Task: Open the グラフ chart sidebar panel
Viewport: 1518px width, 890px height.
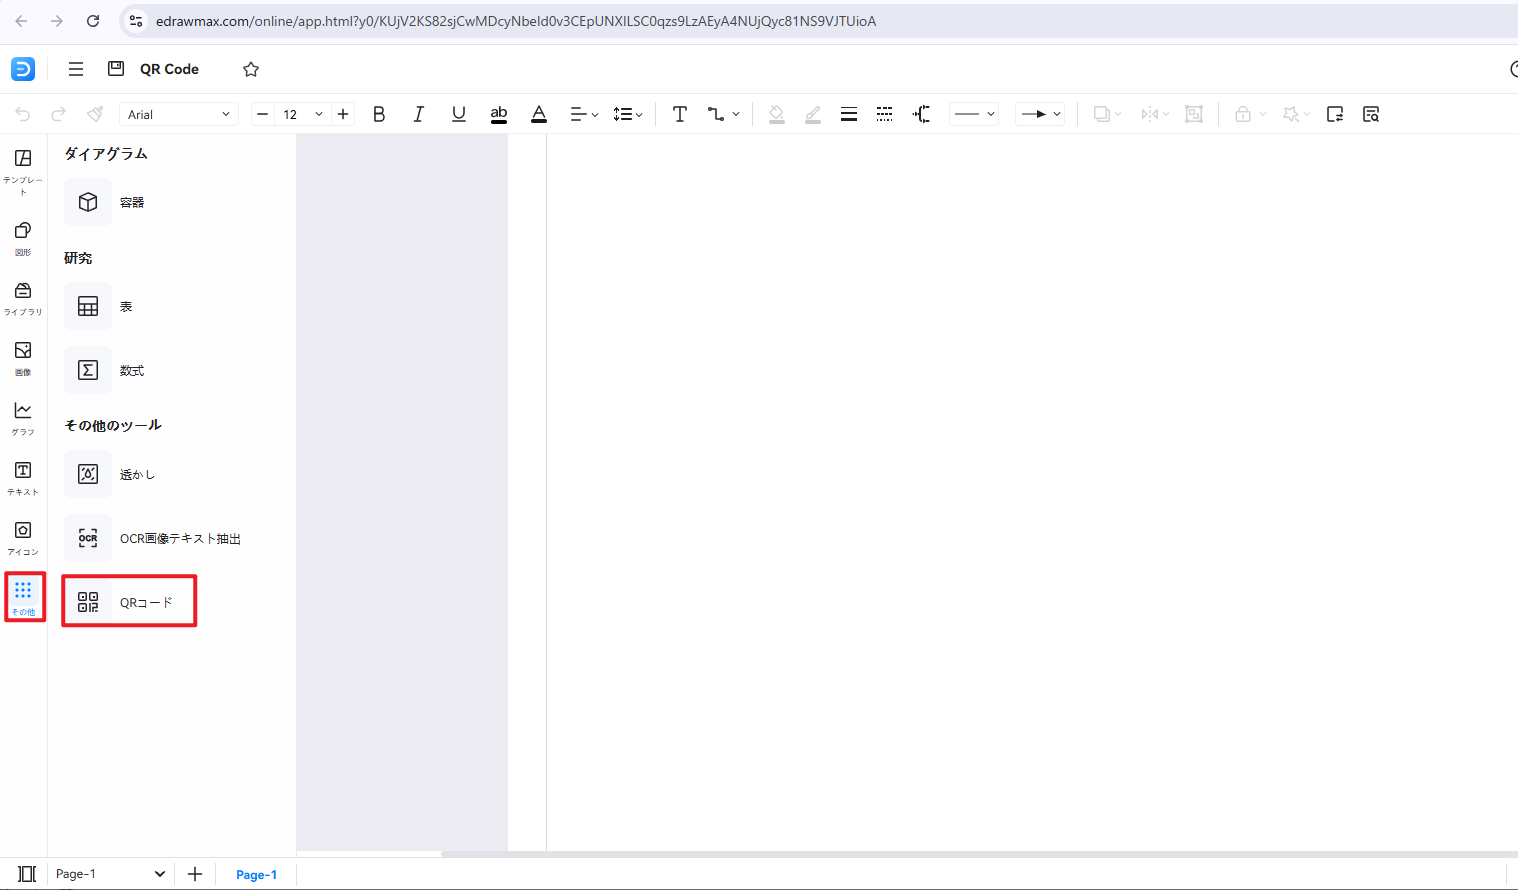Action: pyautogui.click(x=23, y=417)
